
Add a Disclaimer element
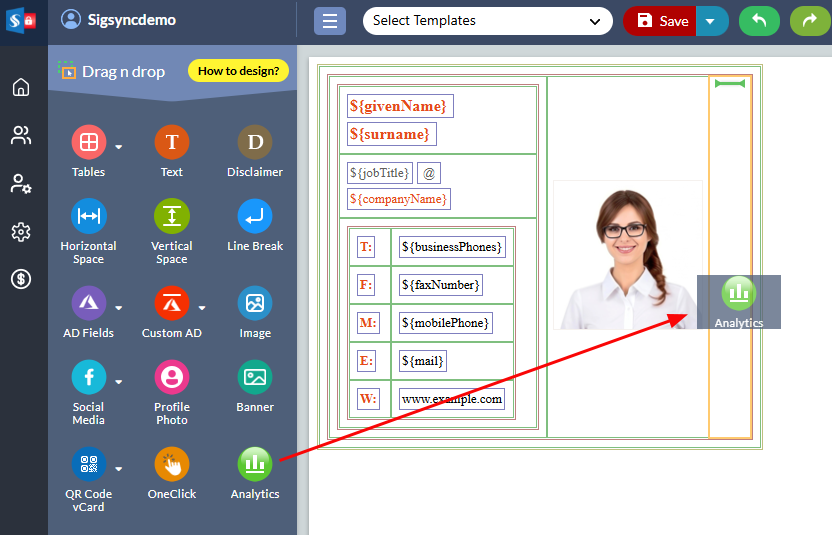[x=255, y=143]
